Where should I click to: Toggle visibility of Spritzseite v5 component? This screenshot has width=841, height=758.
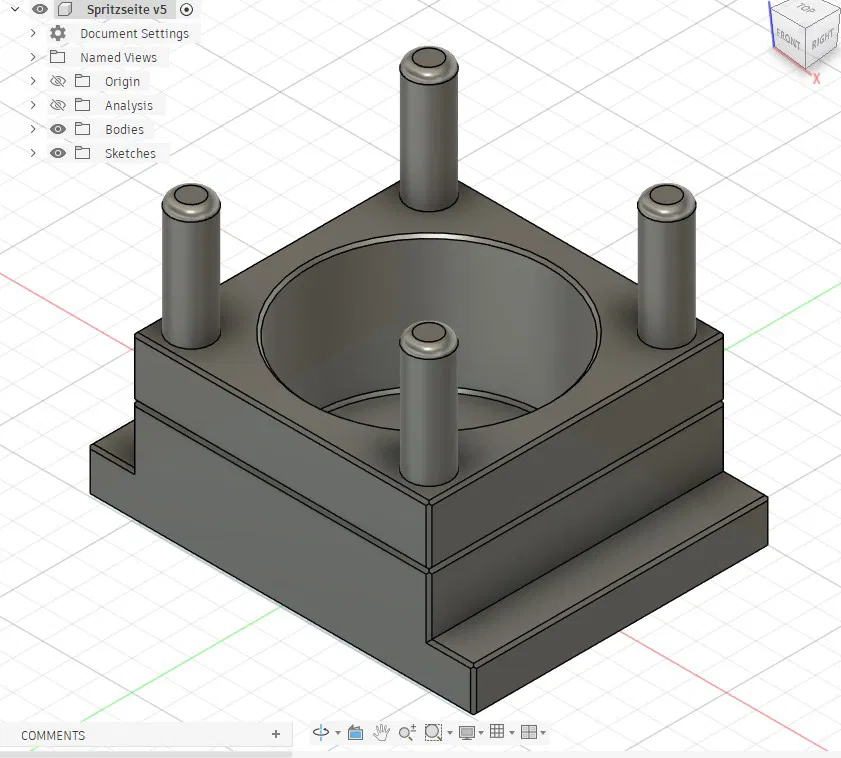click(40, 9)
